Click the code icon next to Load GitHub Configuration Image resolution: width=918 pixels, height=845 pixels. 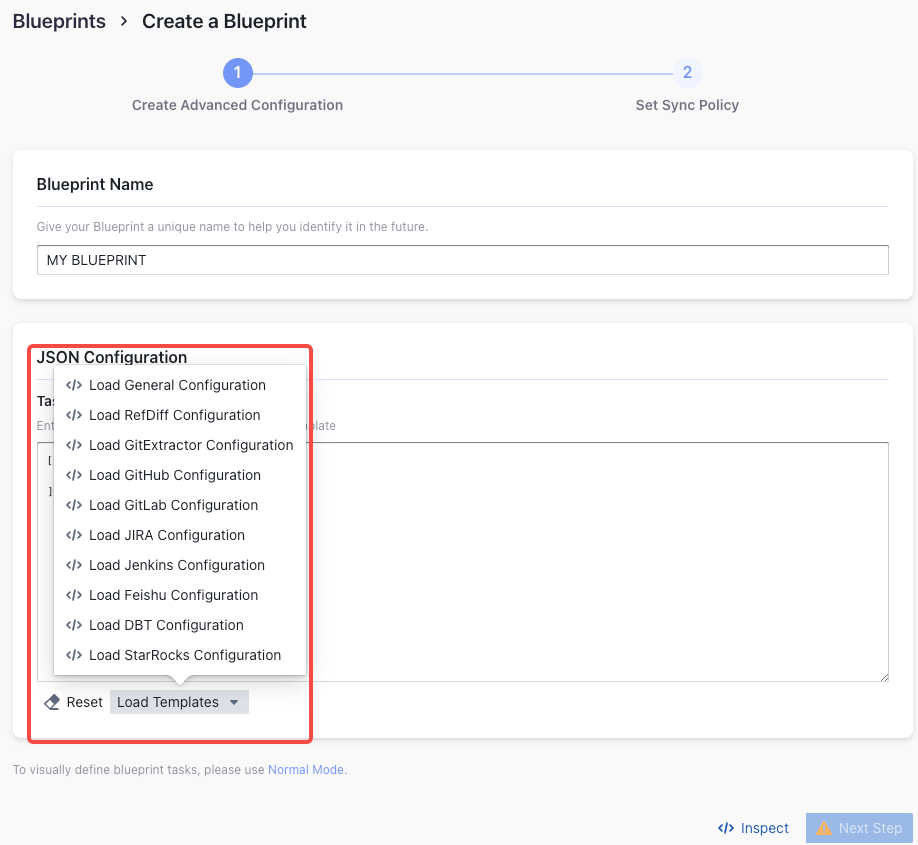74,475
